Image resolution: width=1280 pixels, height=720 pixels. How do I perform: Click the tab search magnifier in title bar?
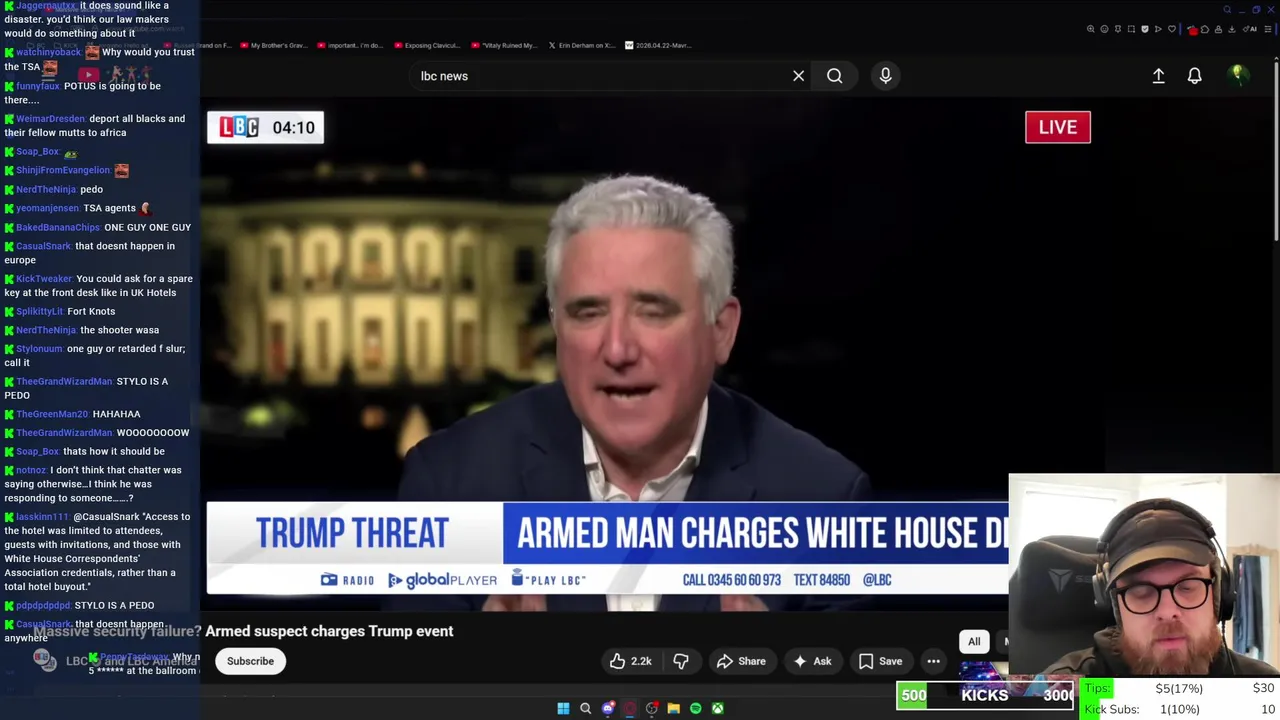(1227, 10)
